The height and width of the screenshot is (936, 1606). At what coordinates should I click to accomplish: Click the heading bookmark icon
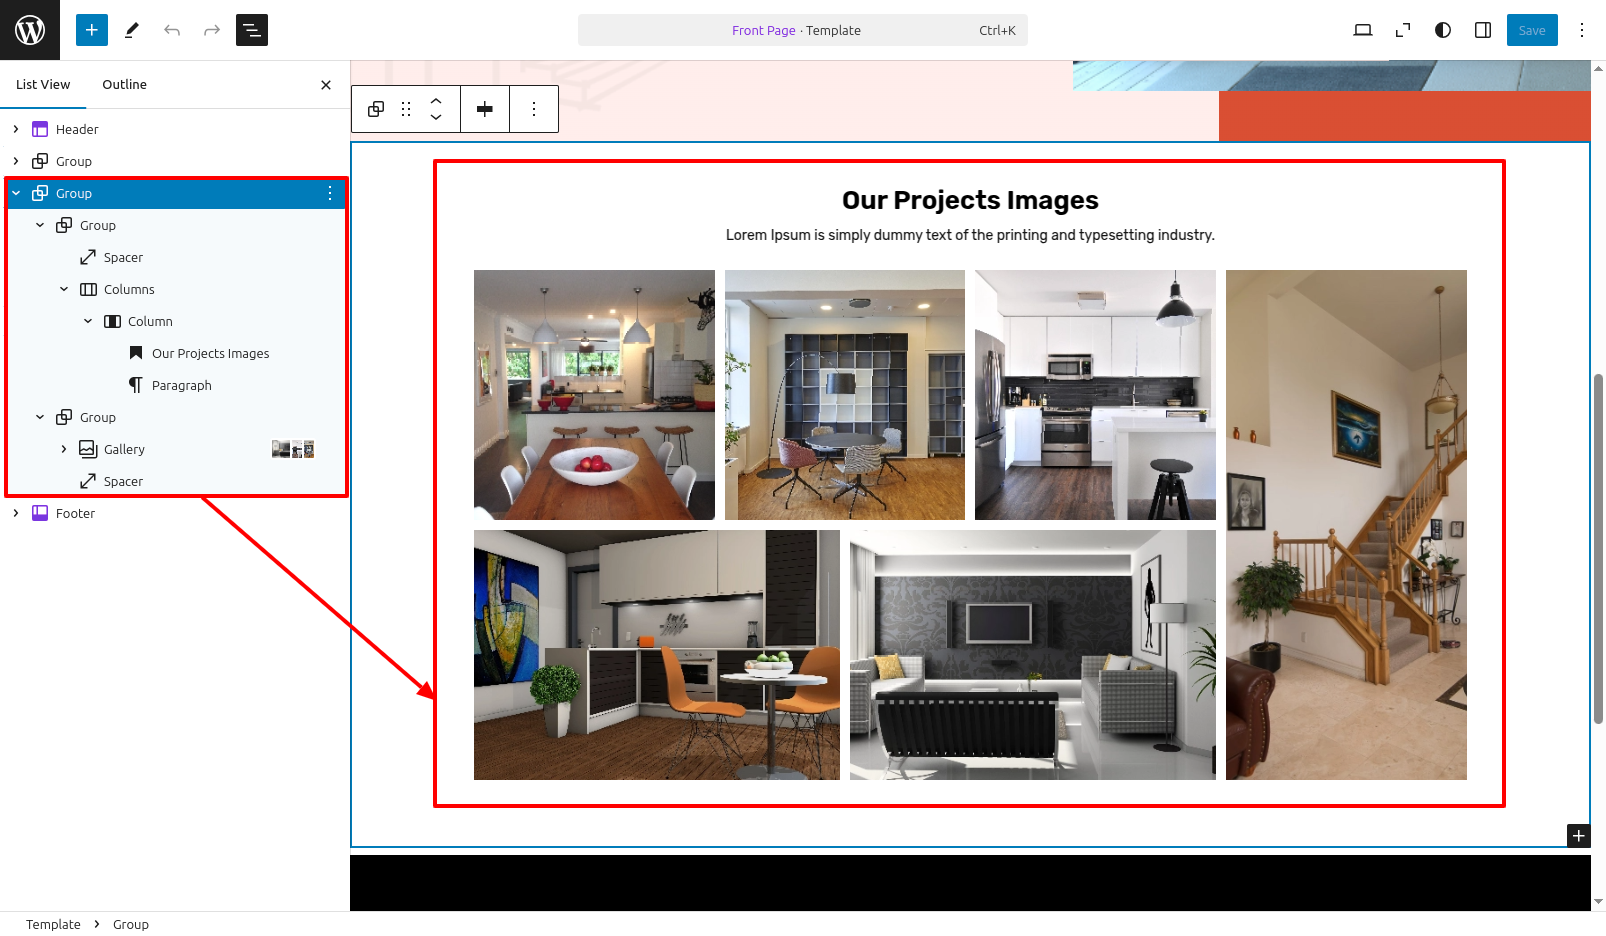pos(136,353)
